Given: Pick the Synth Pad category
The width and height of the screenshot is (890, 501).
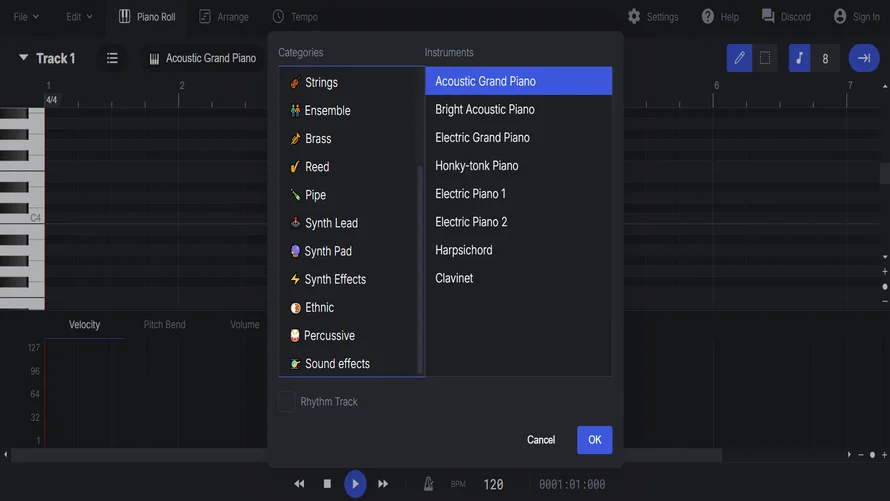Looking at the screenshot, I should point(351,251).
